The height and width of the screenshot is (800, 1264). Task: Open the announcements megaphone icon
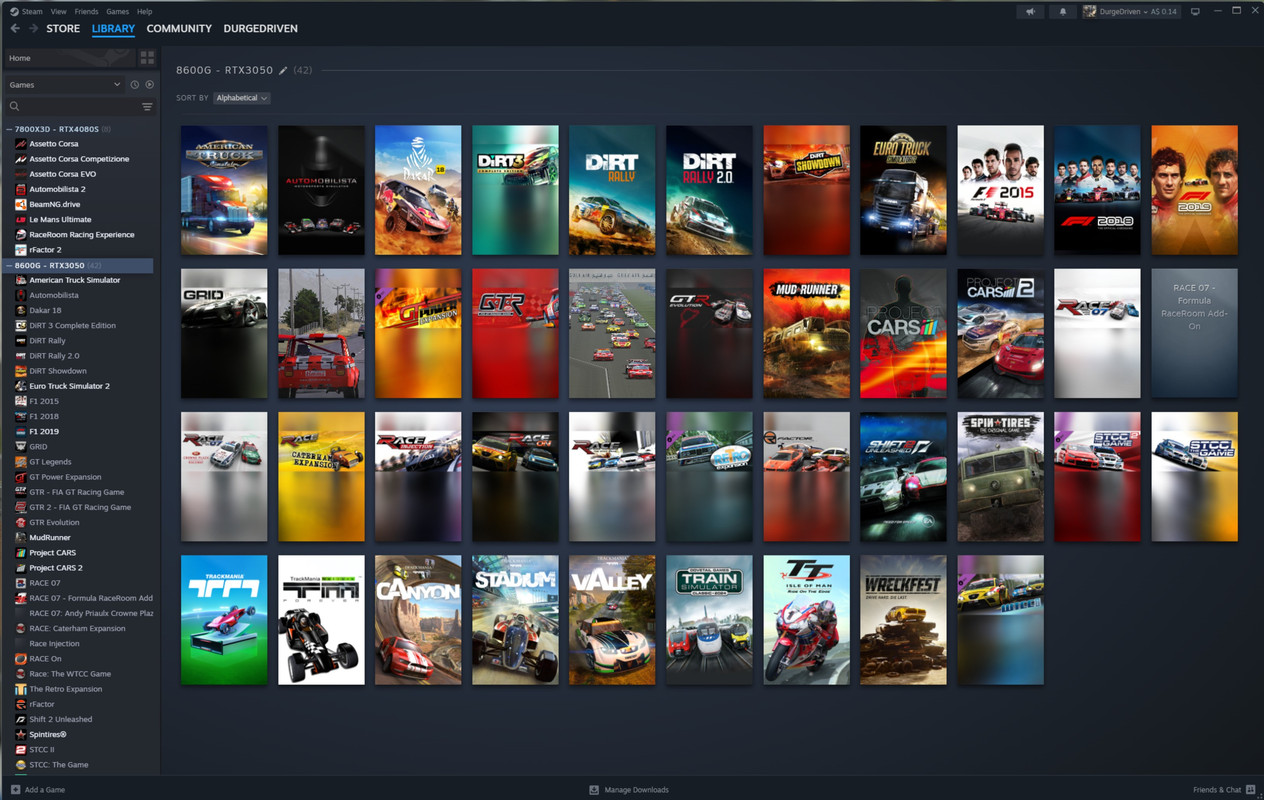(1031, 11)
